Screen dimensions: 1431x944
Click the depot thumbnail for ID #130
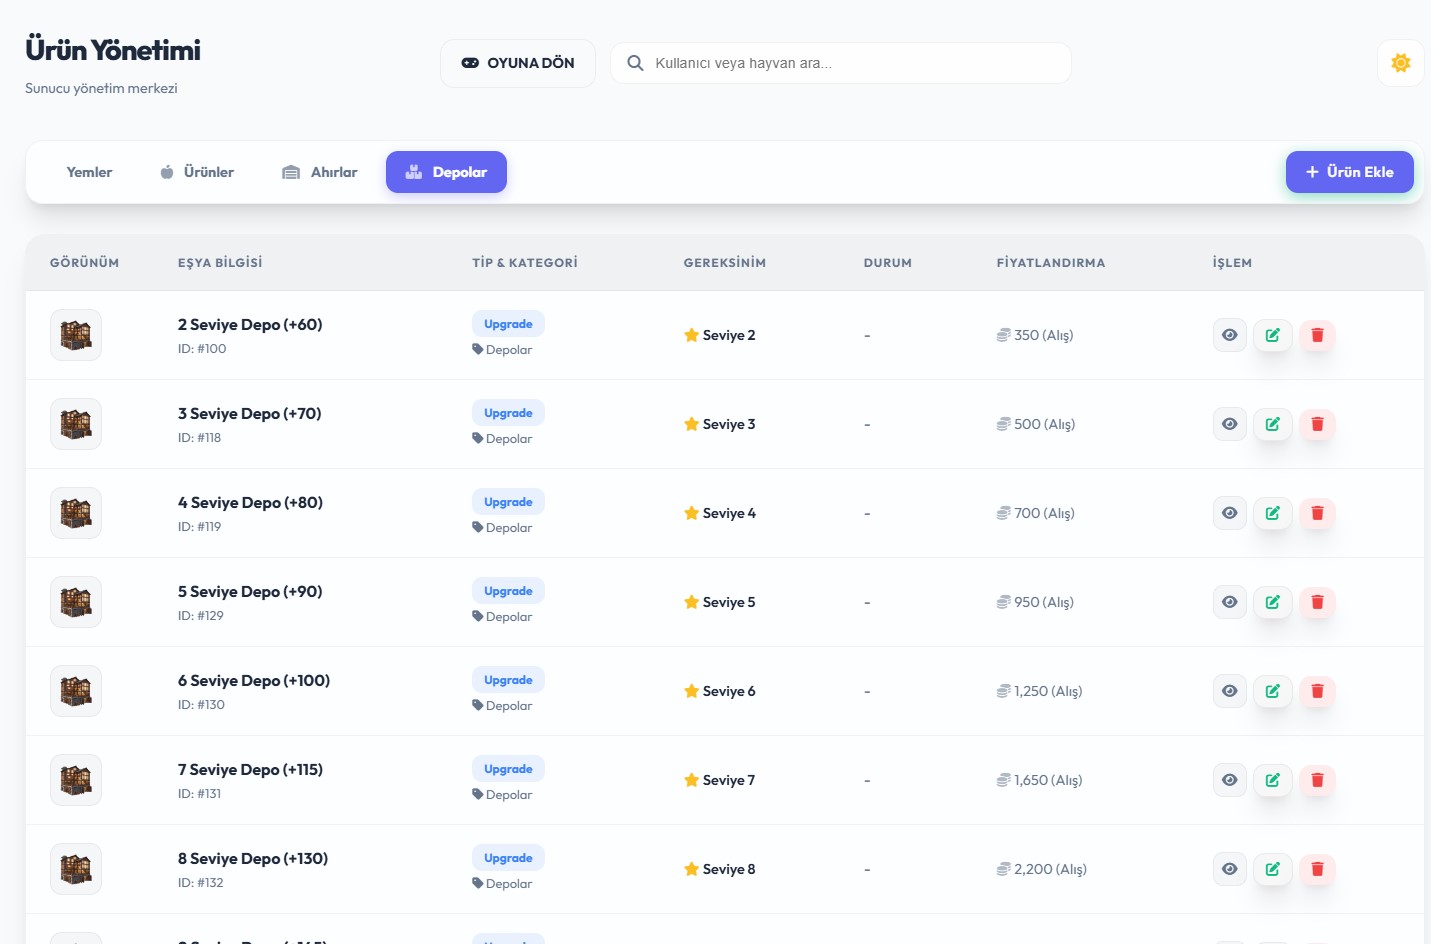coord(76,691)
